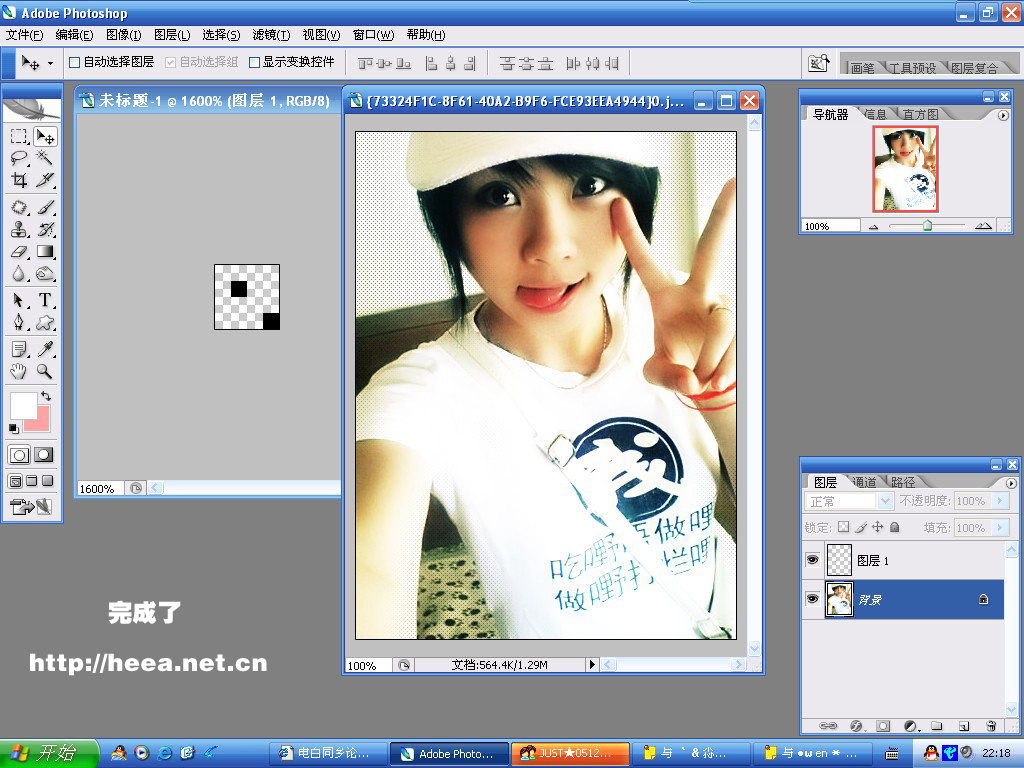Open Adobe Photoshop taskbar button
The height and width of the screenshot is (768, 1024).
point(447,753)
